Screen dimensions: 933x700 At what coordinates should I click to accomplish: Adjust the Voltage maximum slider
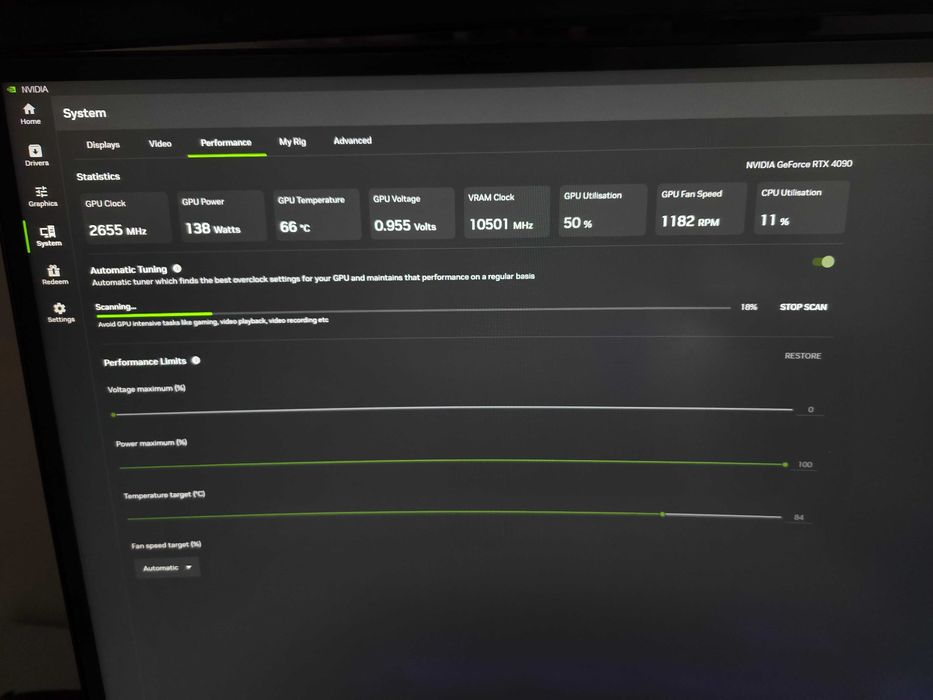tap(452, 411)
